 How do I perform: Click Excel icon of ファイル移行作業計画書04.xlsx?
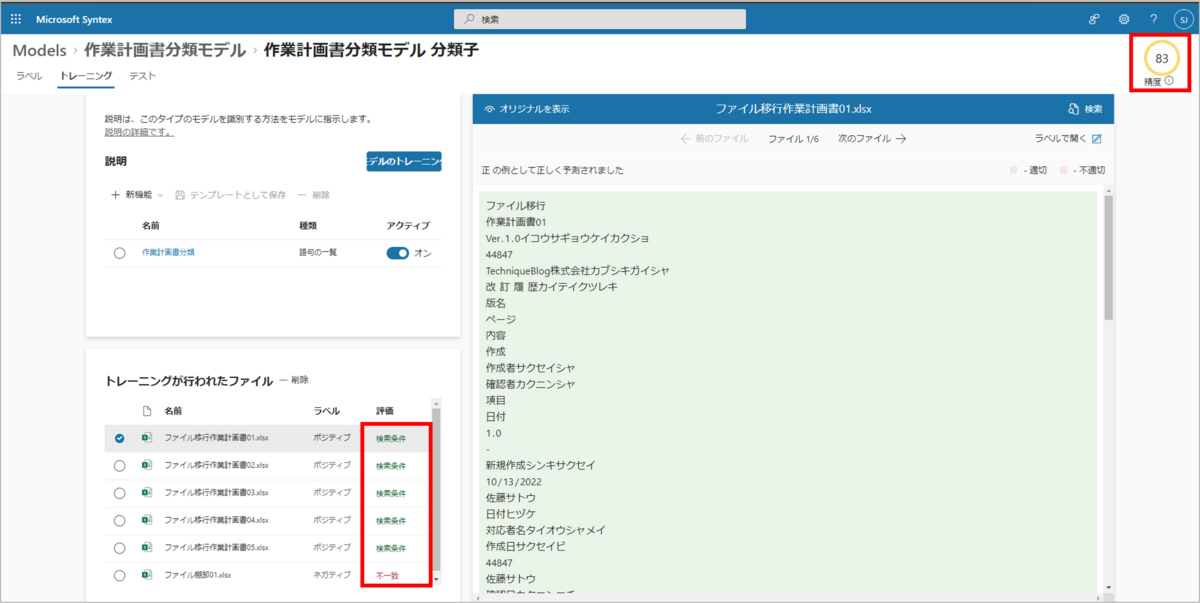tap(147, 520)
